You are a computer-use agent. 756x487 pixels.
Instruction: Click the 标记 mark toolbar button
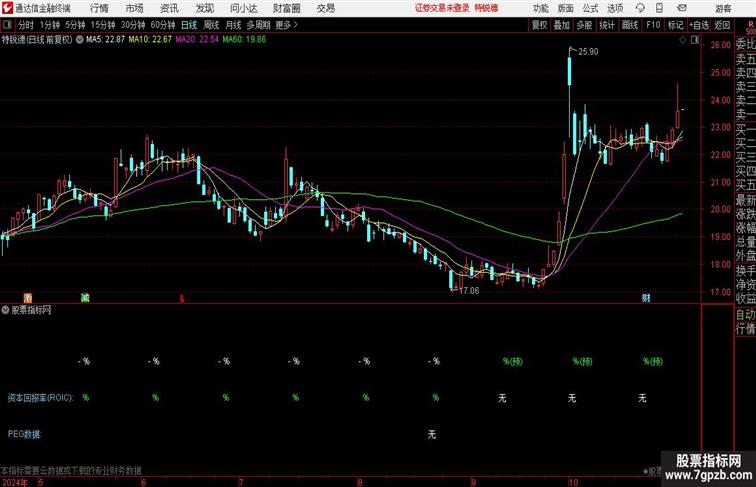pos(675,25)
